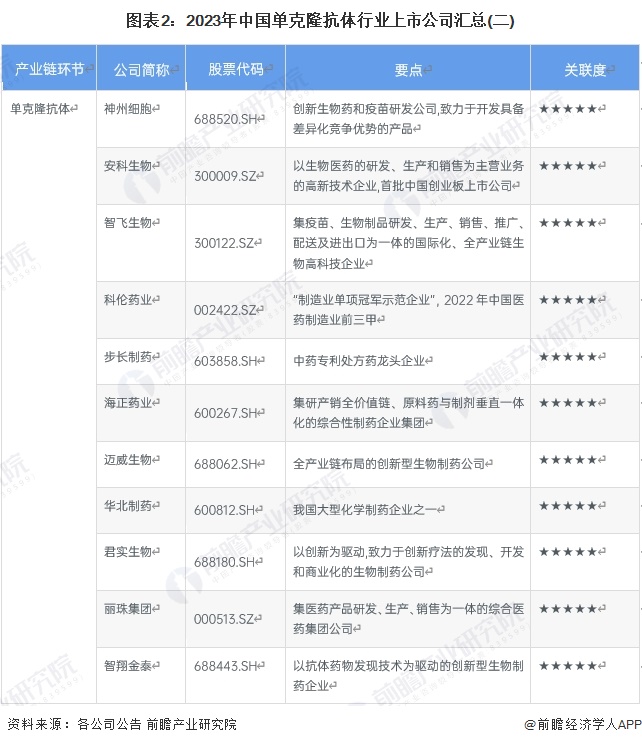The width and height of the screenshot is (642, 745).
Task: Select company name 神州细胞
Action: [x=128, y=109]
